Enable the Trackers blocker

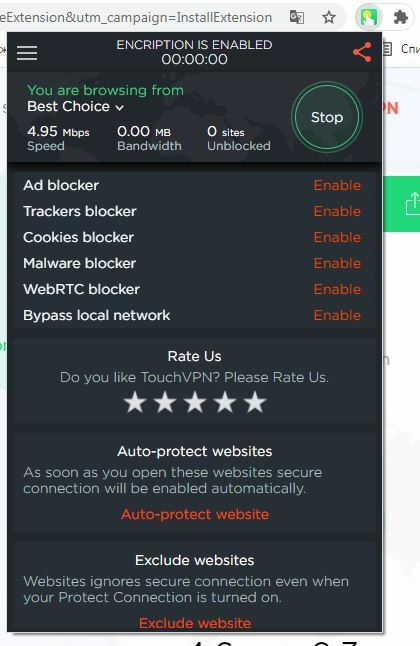pos(337,211)
